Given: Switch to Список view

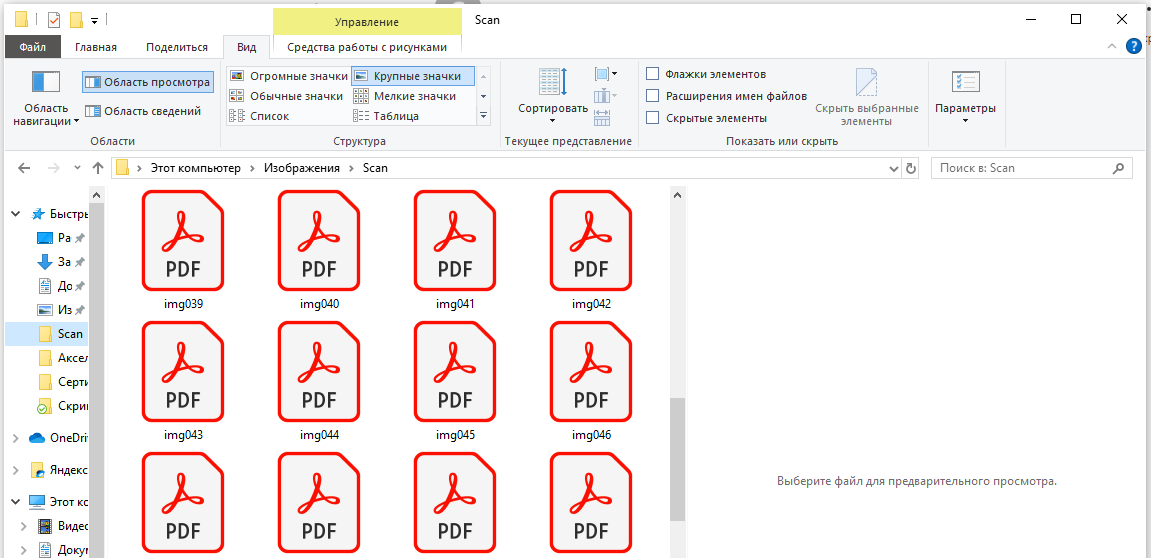Looking at the screenshot, I should click(x=260, y=116).
